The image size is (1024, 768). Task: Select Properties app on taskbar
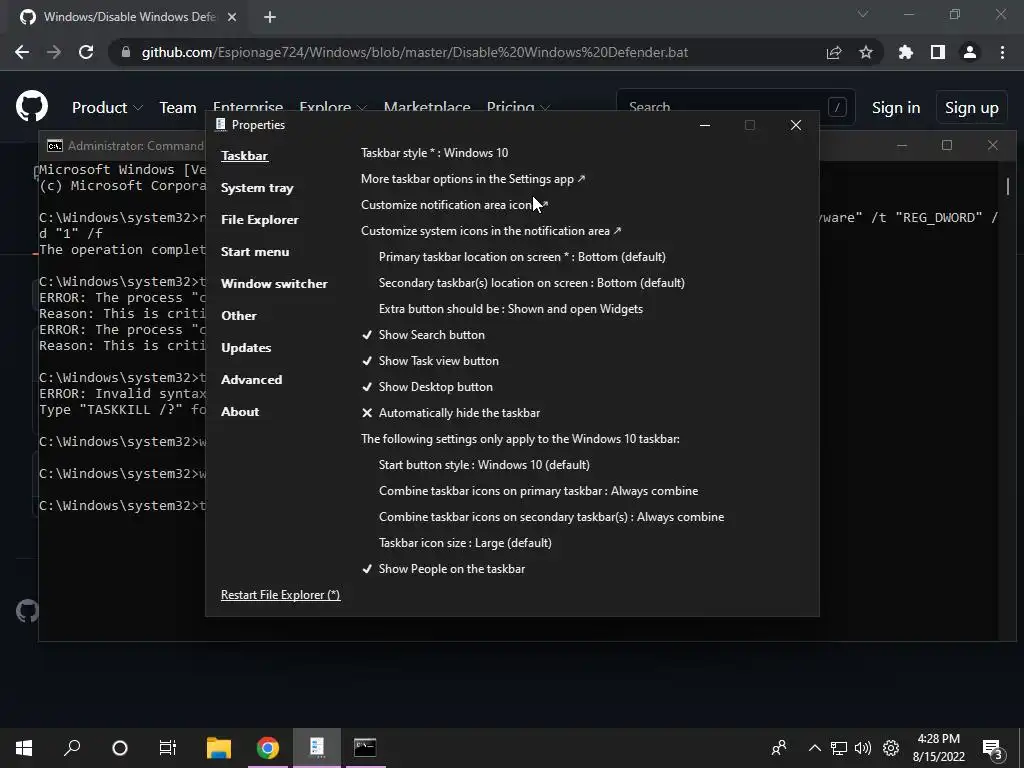click(x=317, y=748)
